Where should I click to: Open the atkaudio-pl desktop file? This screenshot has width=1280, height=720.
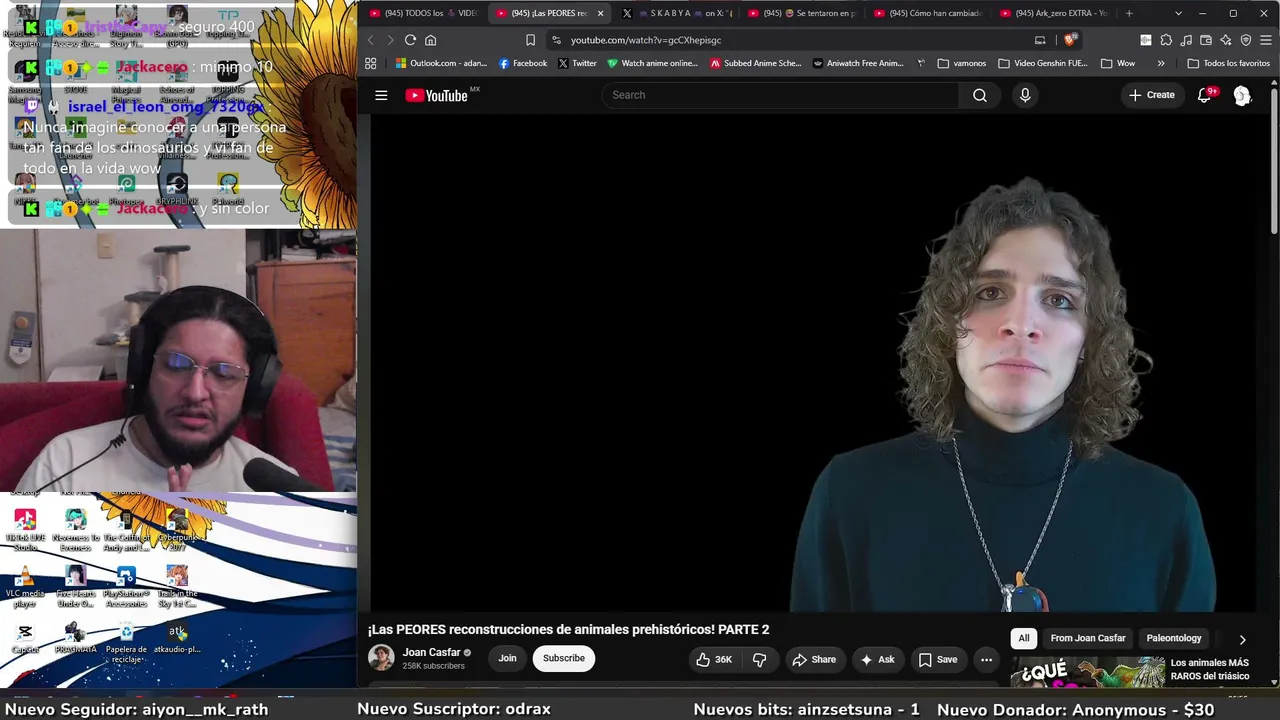(177, 638)
